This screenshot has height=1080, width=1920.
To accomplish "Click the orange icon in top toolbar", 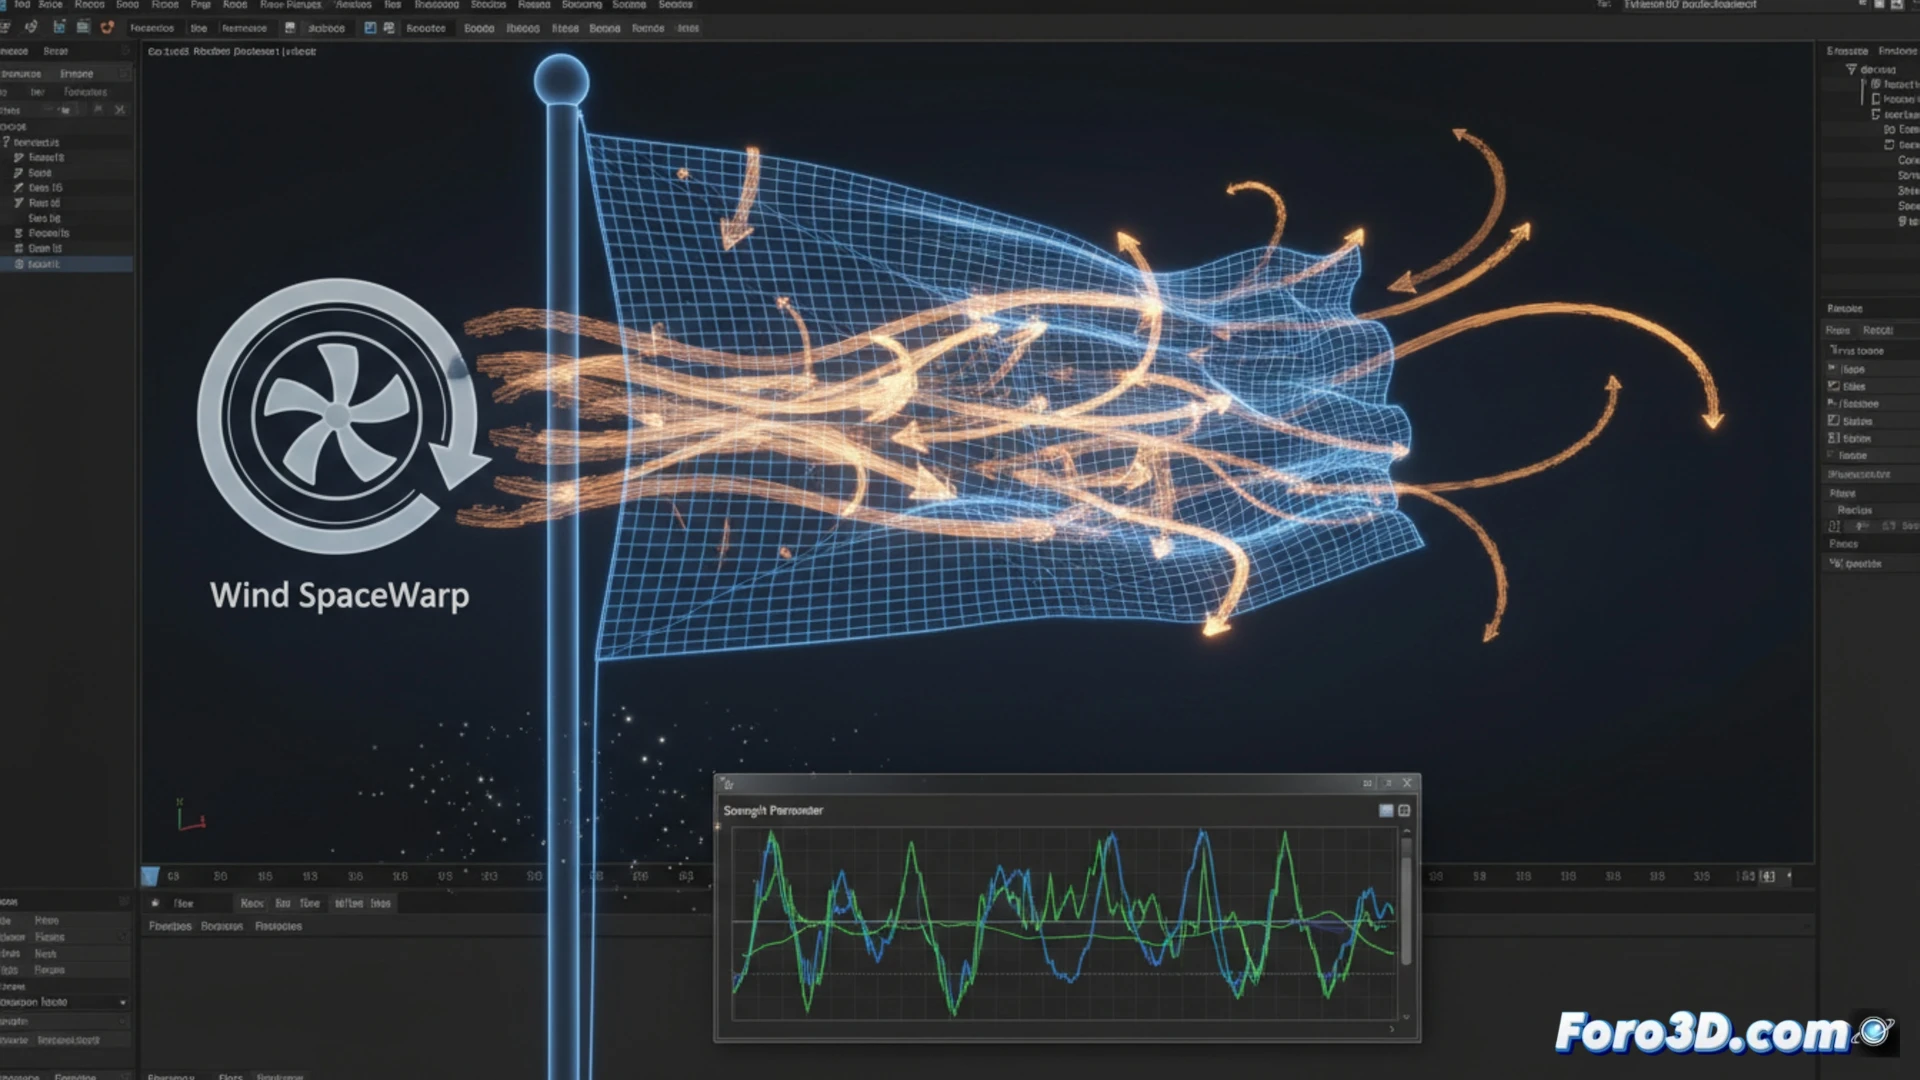I will pos(107,28).
